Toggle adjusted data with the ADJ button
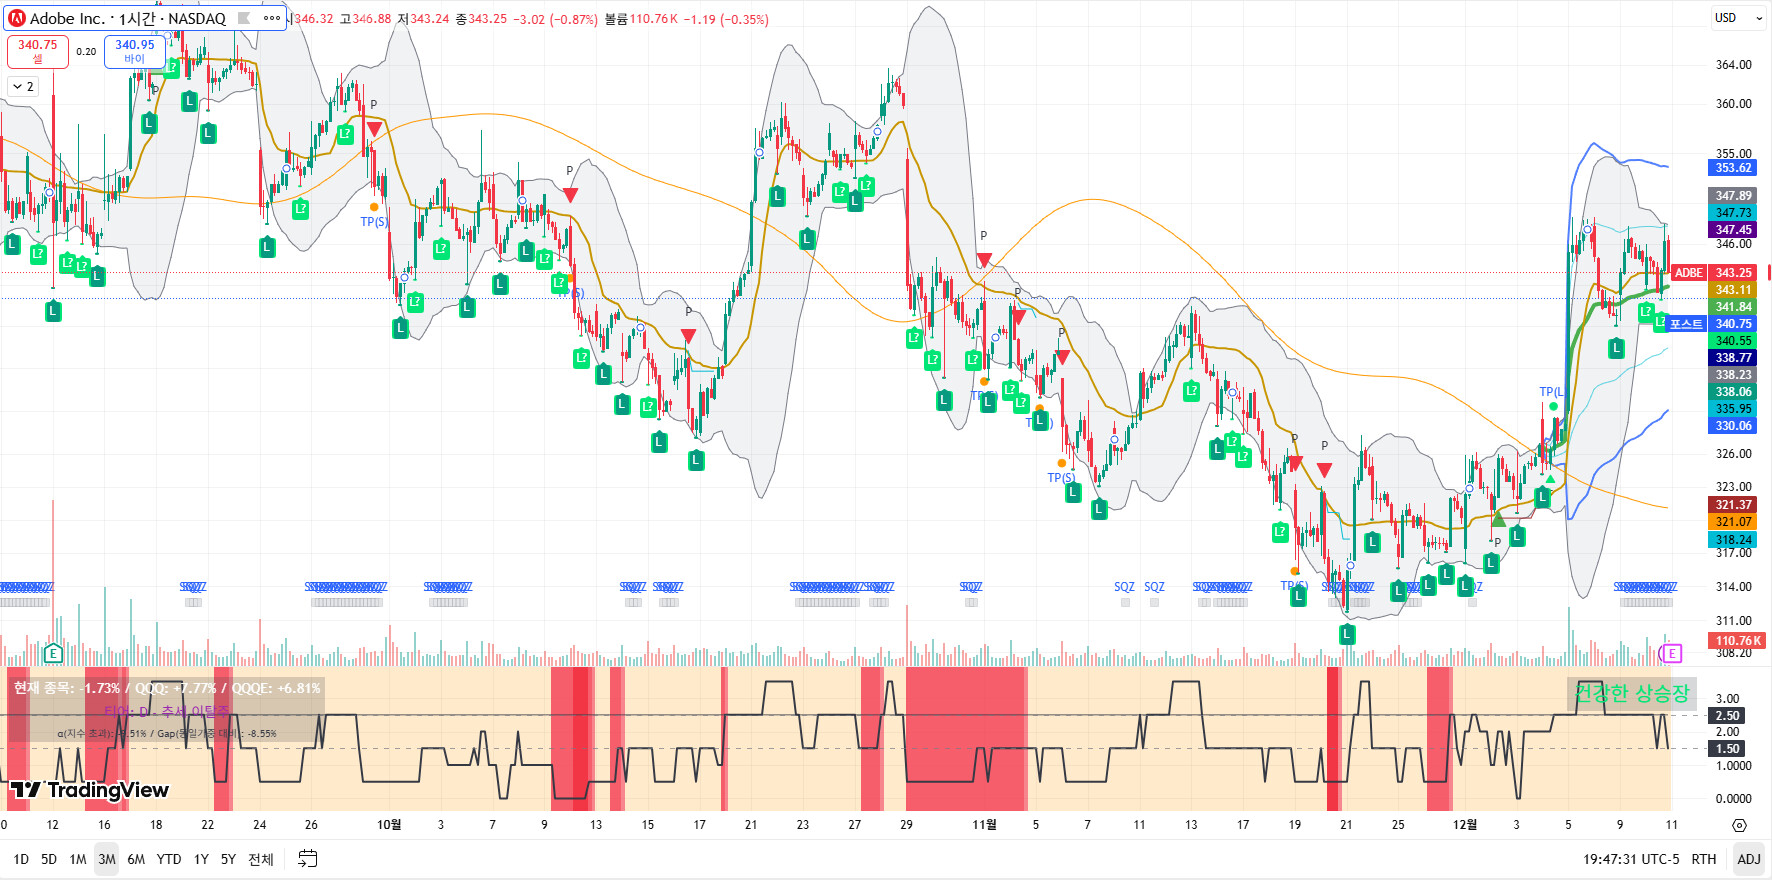The image size is (1772, 880). coord(1749,859)
